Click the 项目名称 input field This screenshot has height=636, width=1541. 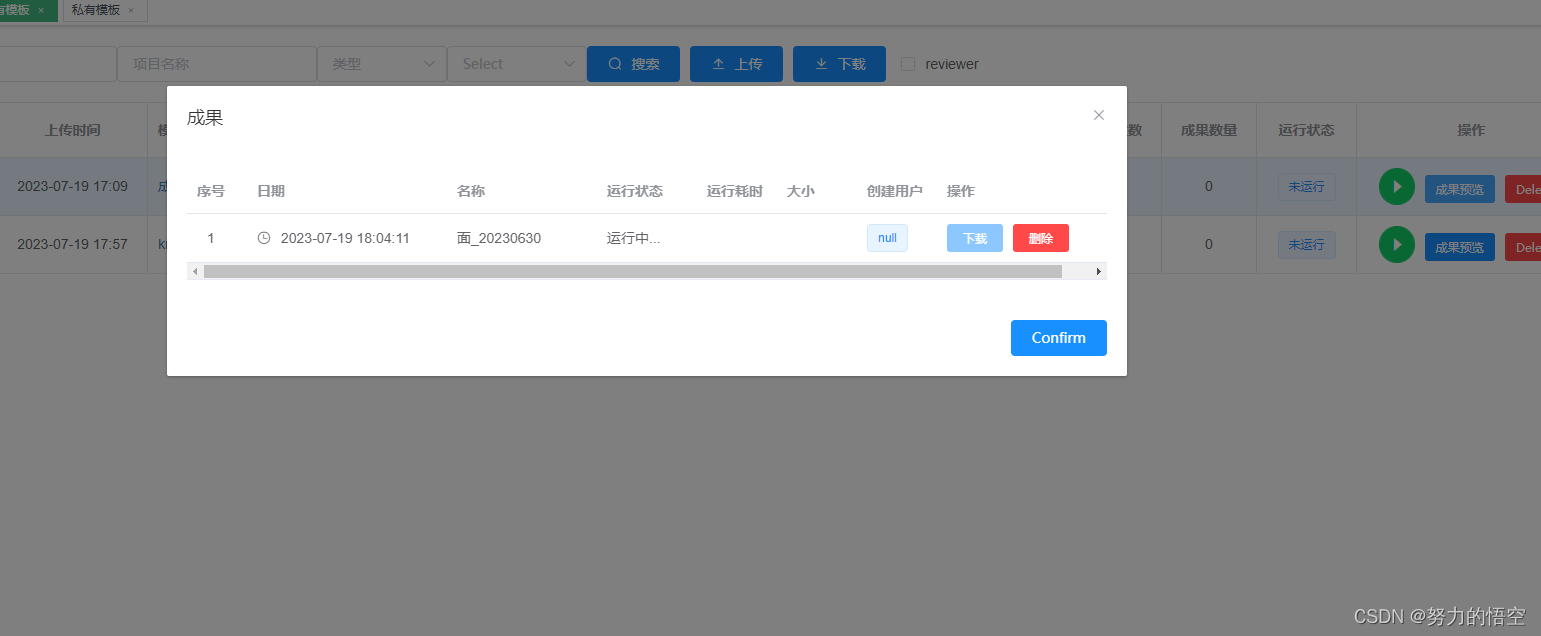[217, 64]
